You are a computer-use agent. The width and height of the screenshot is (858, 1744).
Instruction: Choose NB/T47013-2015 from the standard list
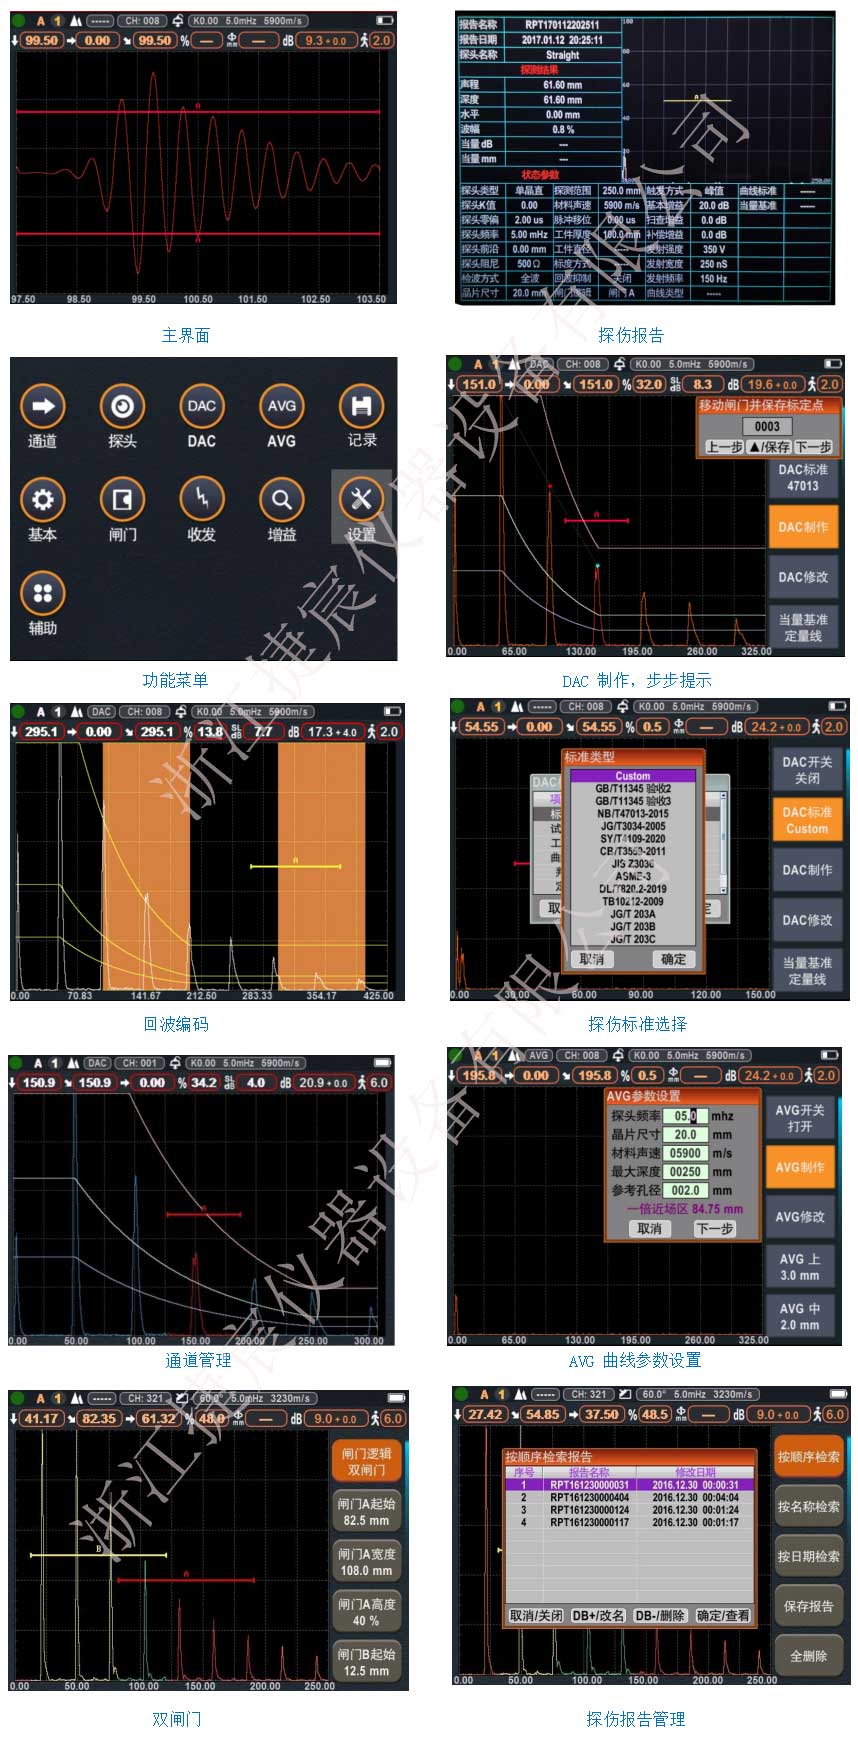(632, 813)
